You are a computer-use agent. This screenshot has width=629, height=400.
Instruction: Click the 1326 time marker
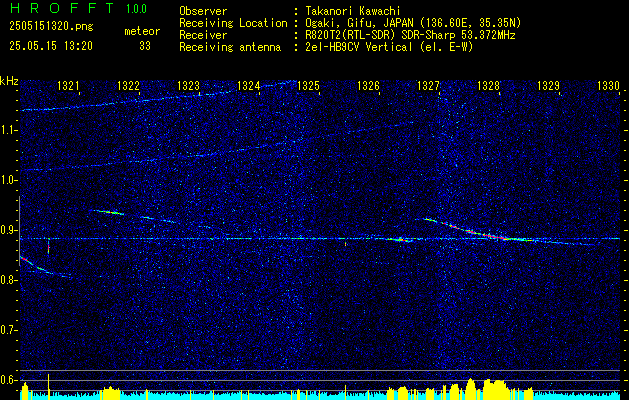pyautogui.click(x=368, y=85)
